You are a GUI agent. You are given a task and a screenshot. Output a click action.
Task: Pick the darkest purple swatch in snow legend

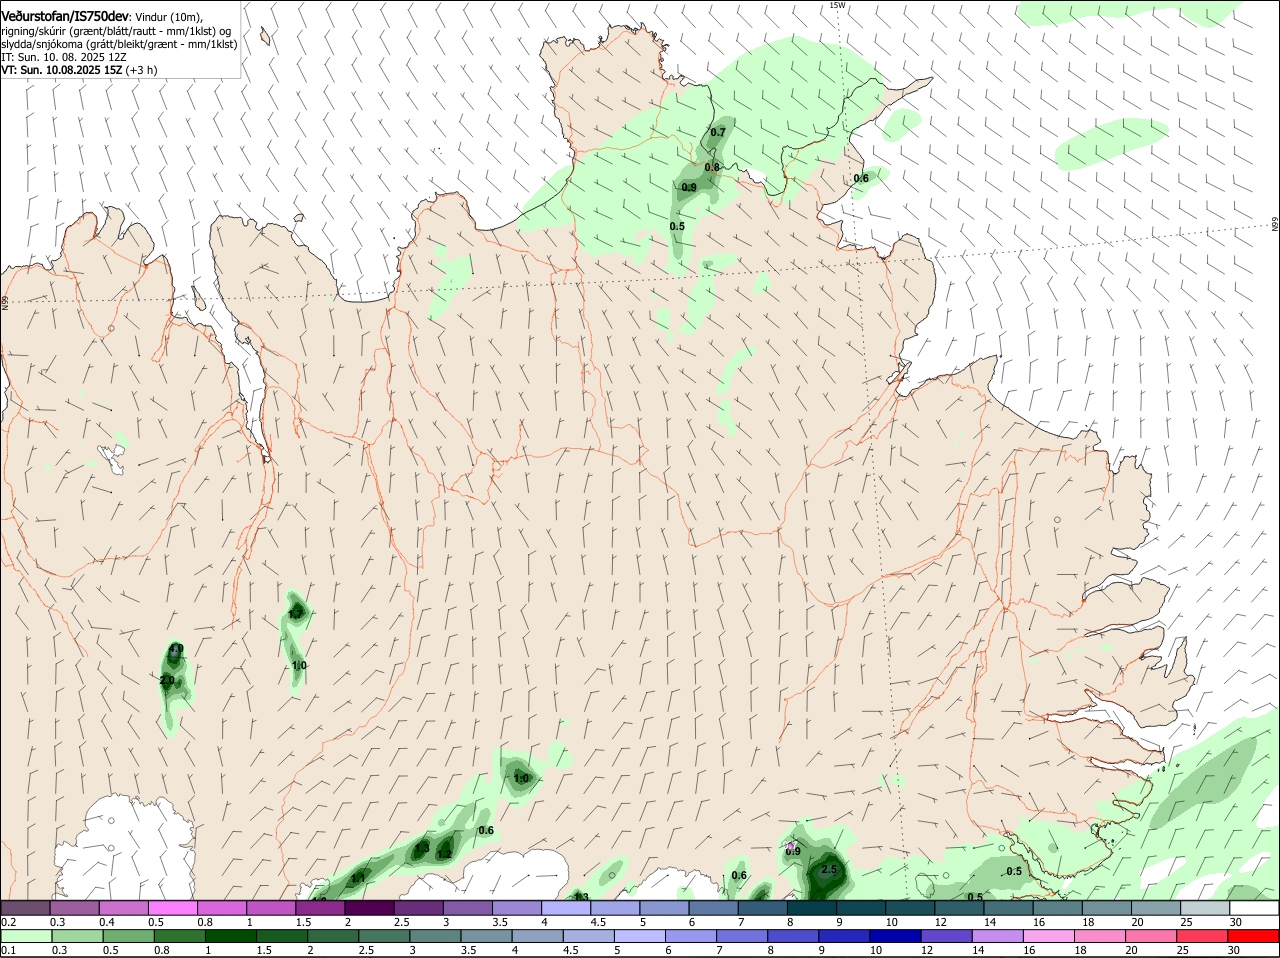point(368,908)
